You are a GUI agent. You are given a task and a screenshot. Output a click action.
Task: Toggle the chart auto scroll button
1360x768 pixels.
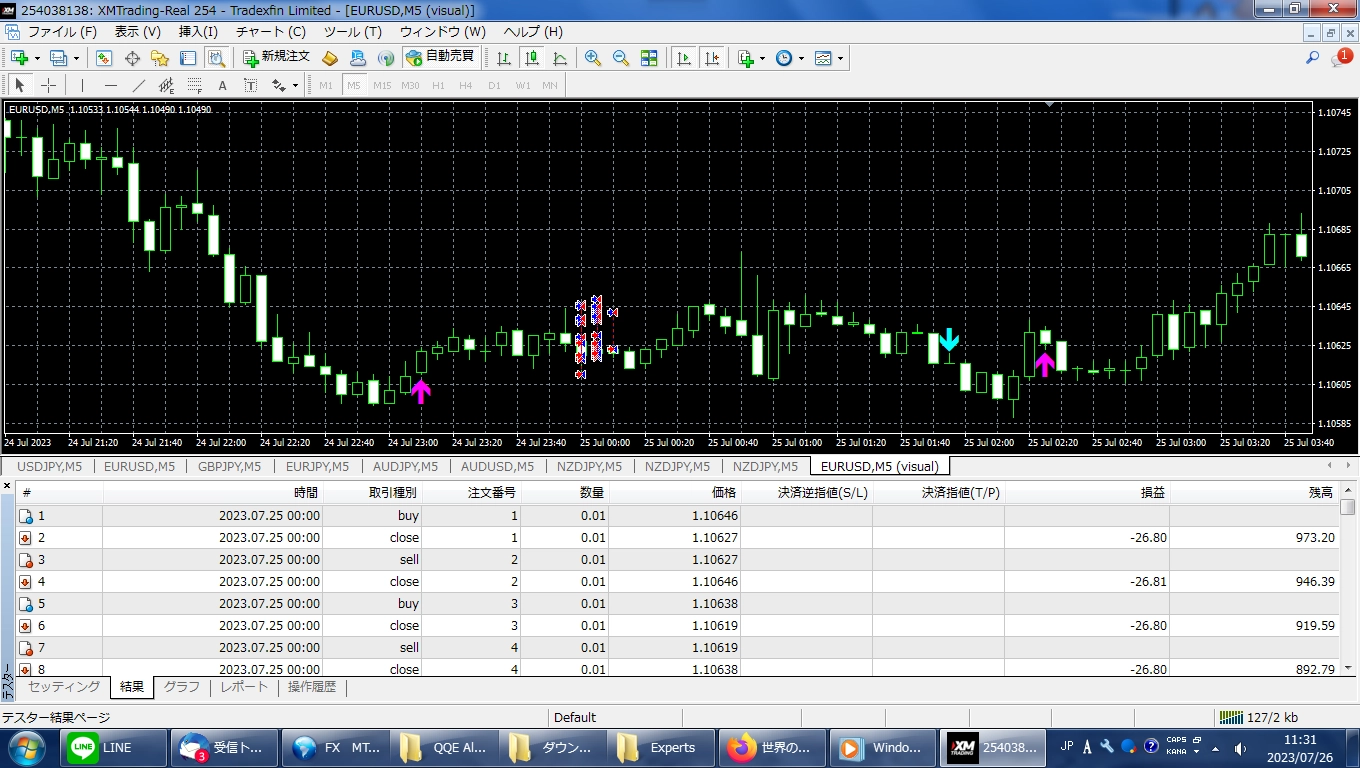pos(684,58)
